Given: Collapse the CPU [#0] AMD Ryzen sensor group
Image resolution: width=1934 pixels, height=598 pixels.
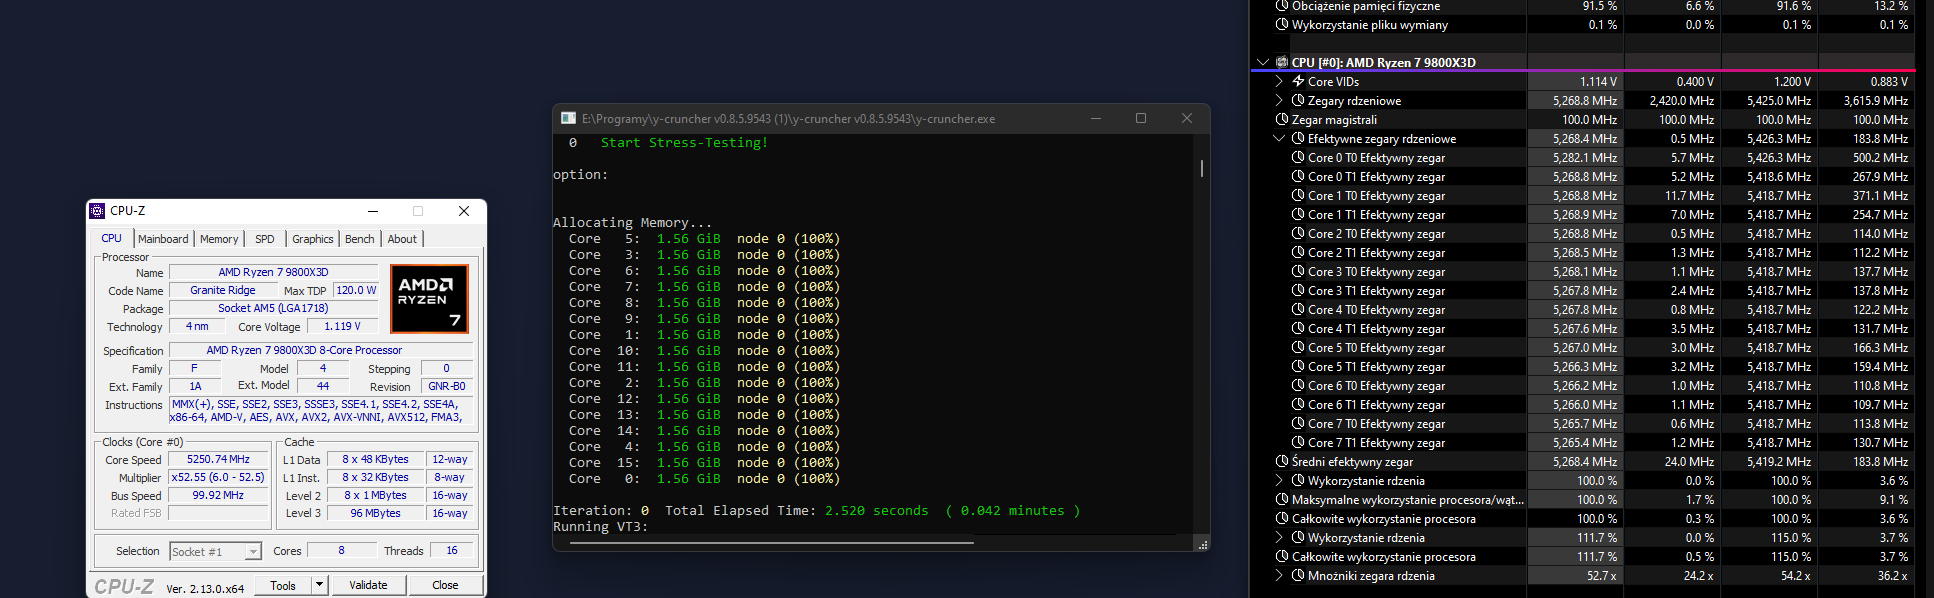Looking at the screenshot, I should pyautogui.click(x=1263, y=62).
